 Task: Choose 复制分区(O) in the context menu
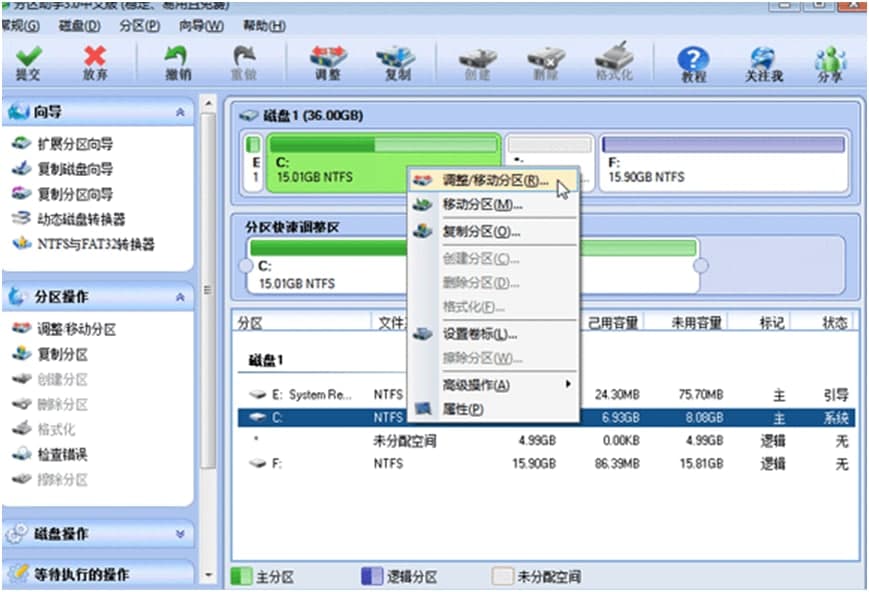[493, 231]
